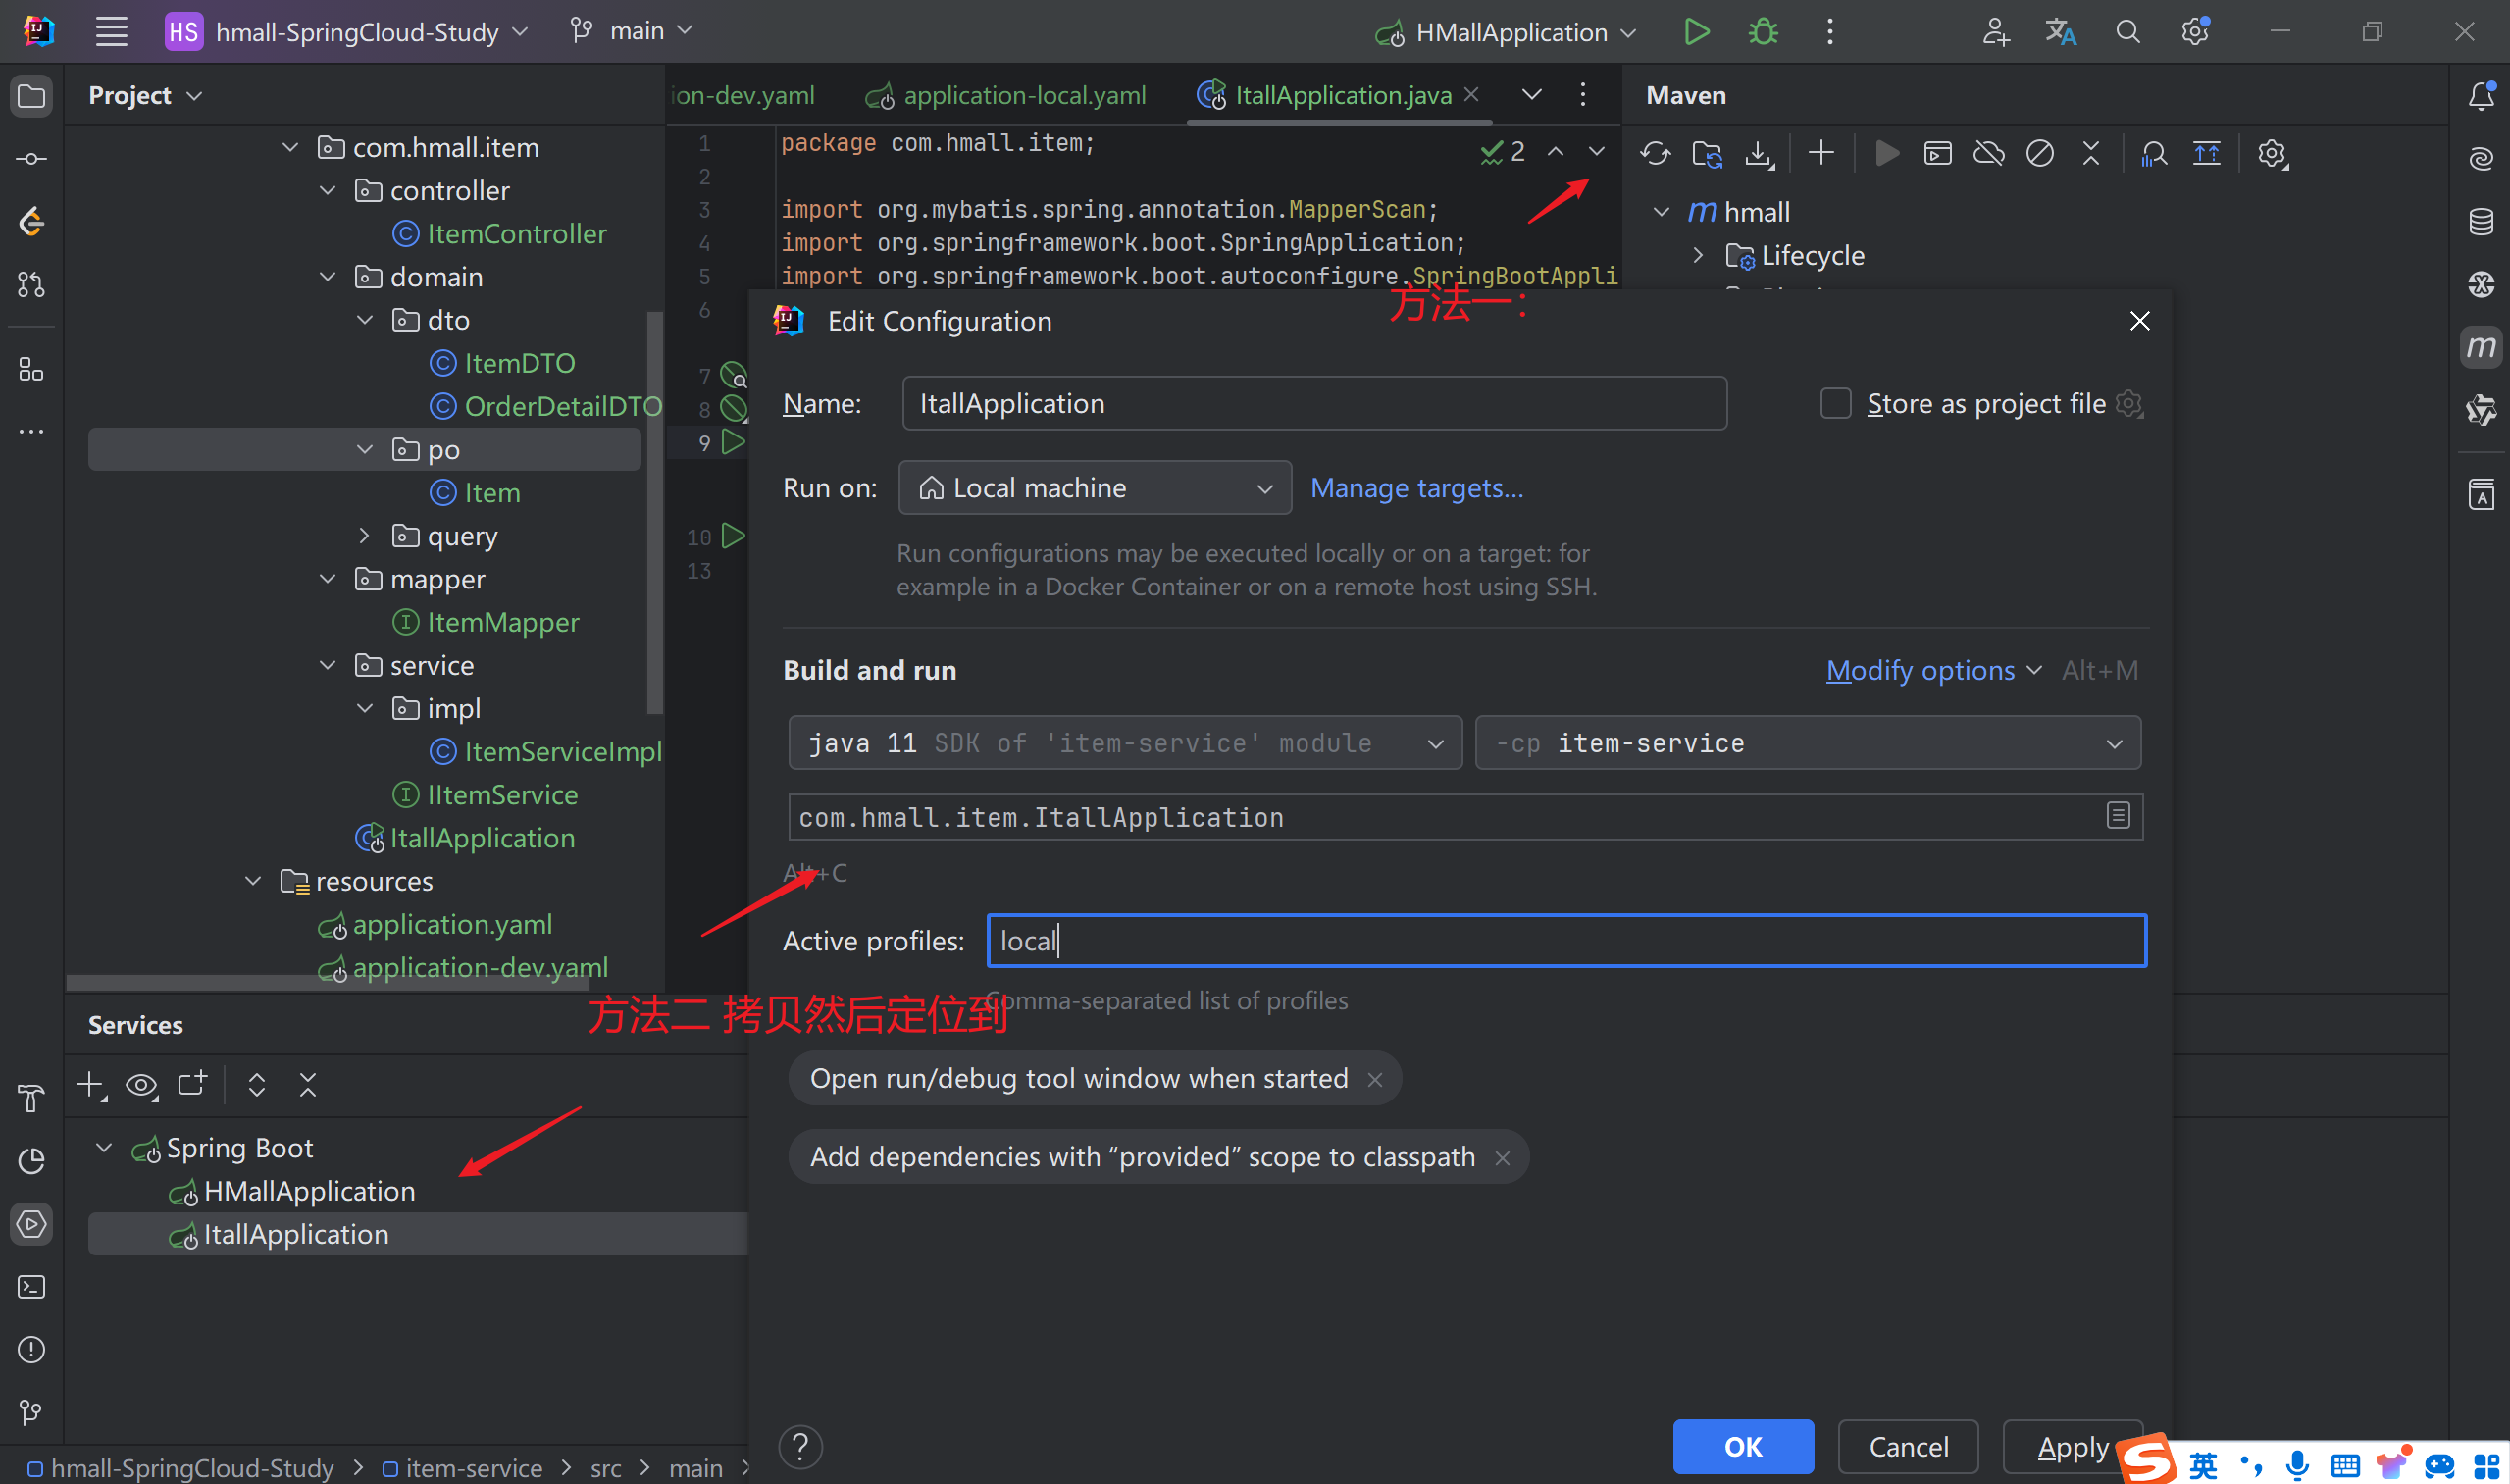The height and width of the screenshot is (1484, 2510).
Task: Click the green Run button in toolbar
Action: tap(1696, 32)
